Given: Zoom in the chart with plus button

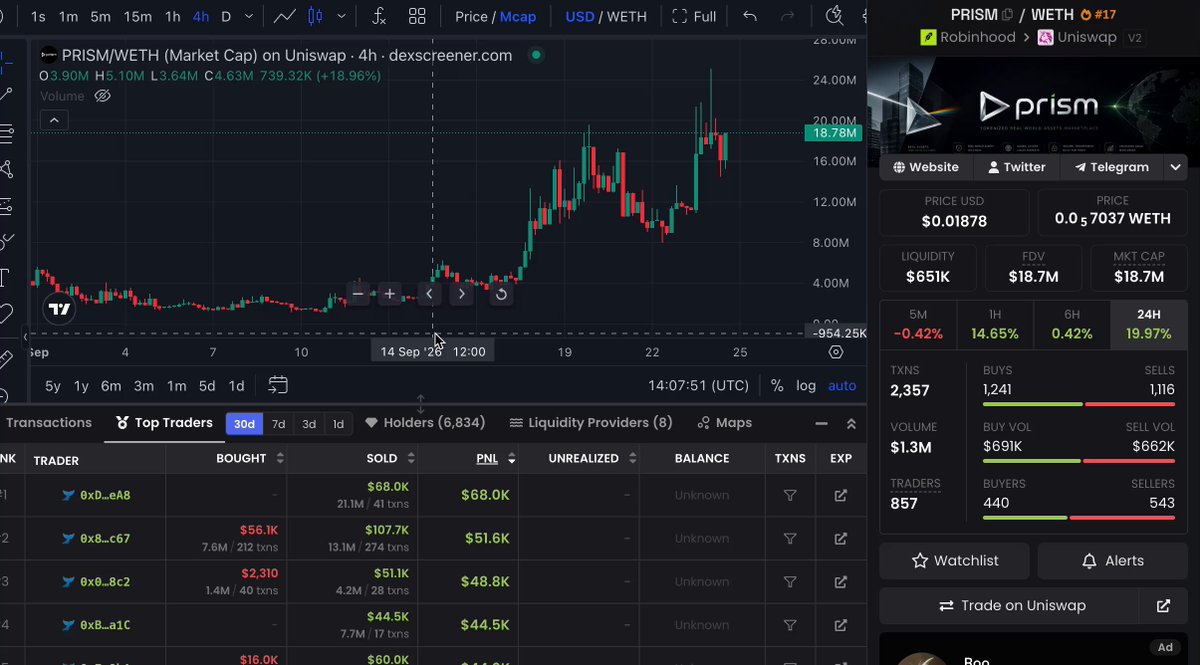Looking at the screenshot, I should tap(390, 294).
